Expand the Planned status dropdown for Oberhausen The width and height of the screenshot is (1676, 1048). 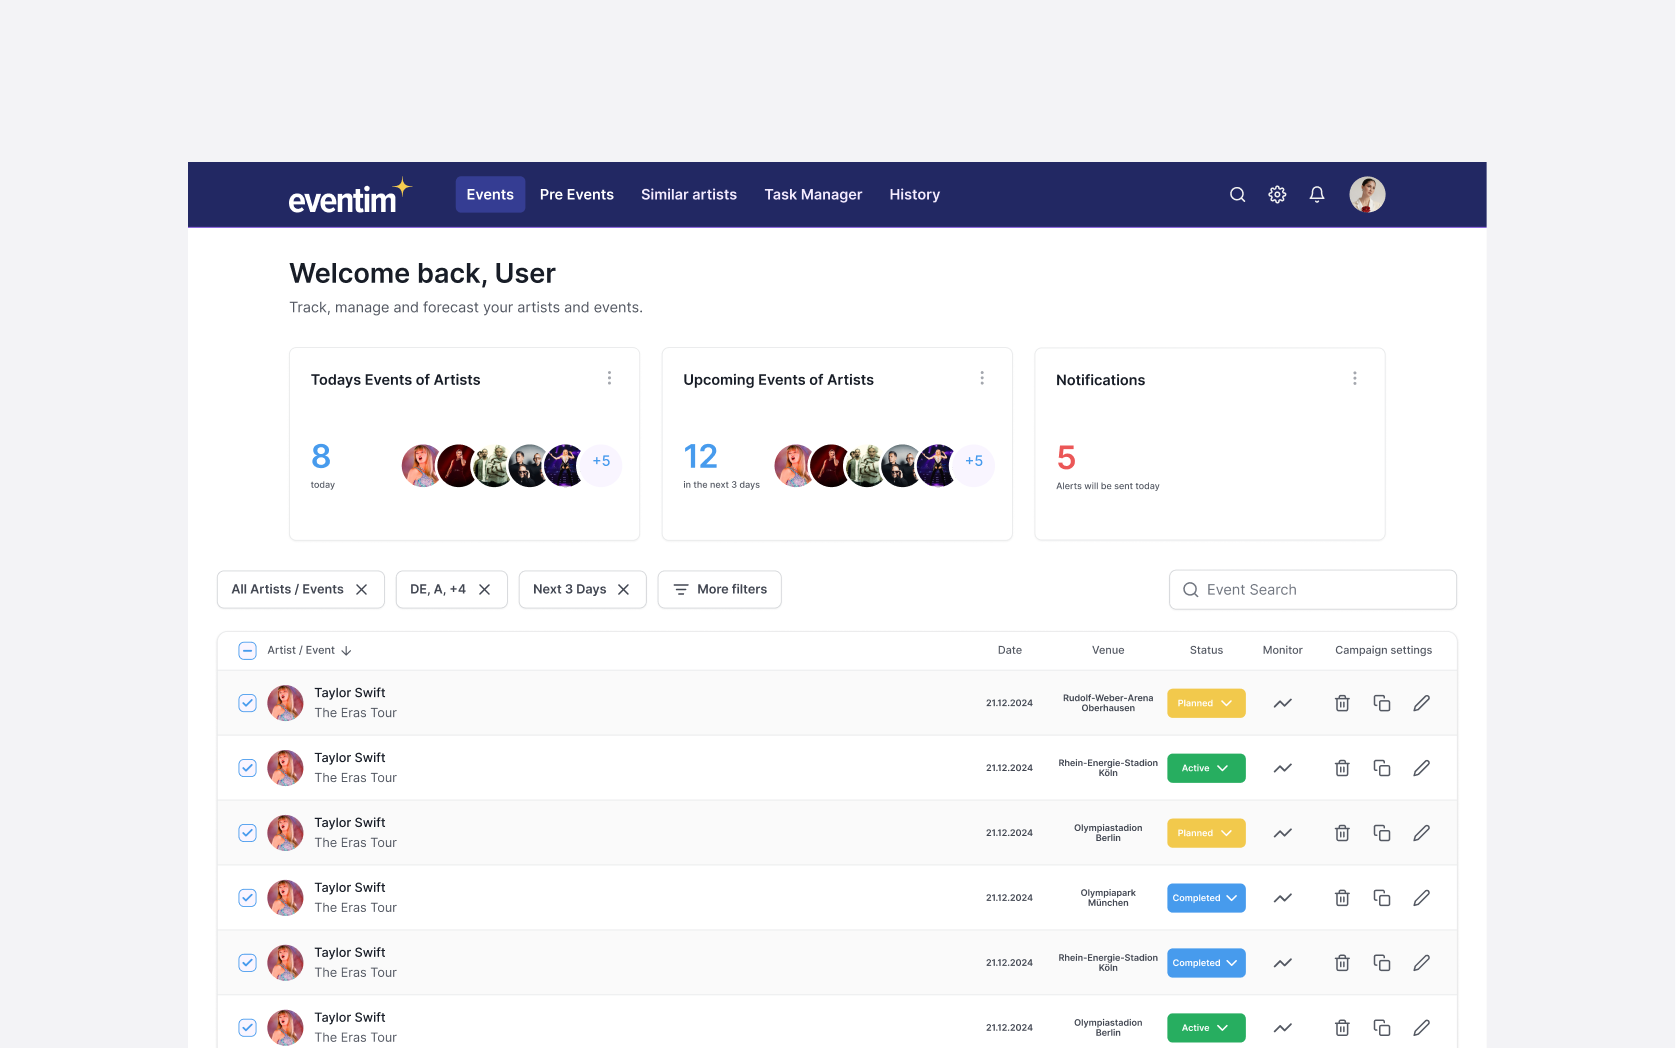click(1206, 703)
